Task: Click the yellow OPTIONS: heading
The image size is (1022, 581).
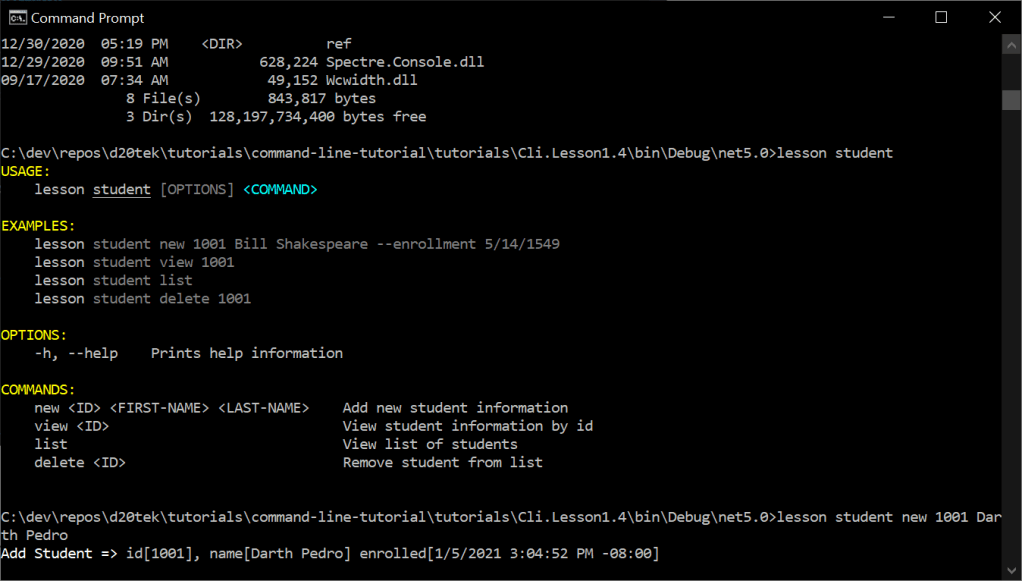Action: [x=34, y=335]
